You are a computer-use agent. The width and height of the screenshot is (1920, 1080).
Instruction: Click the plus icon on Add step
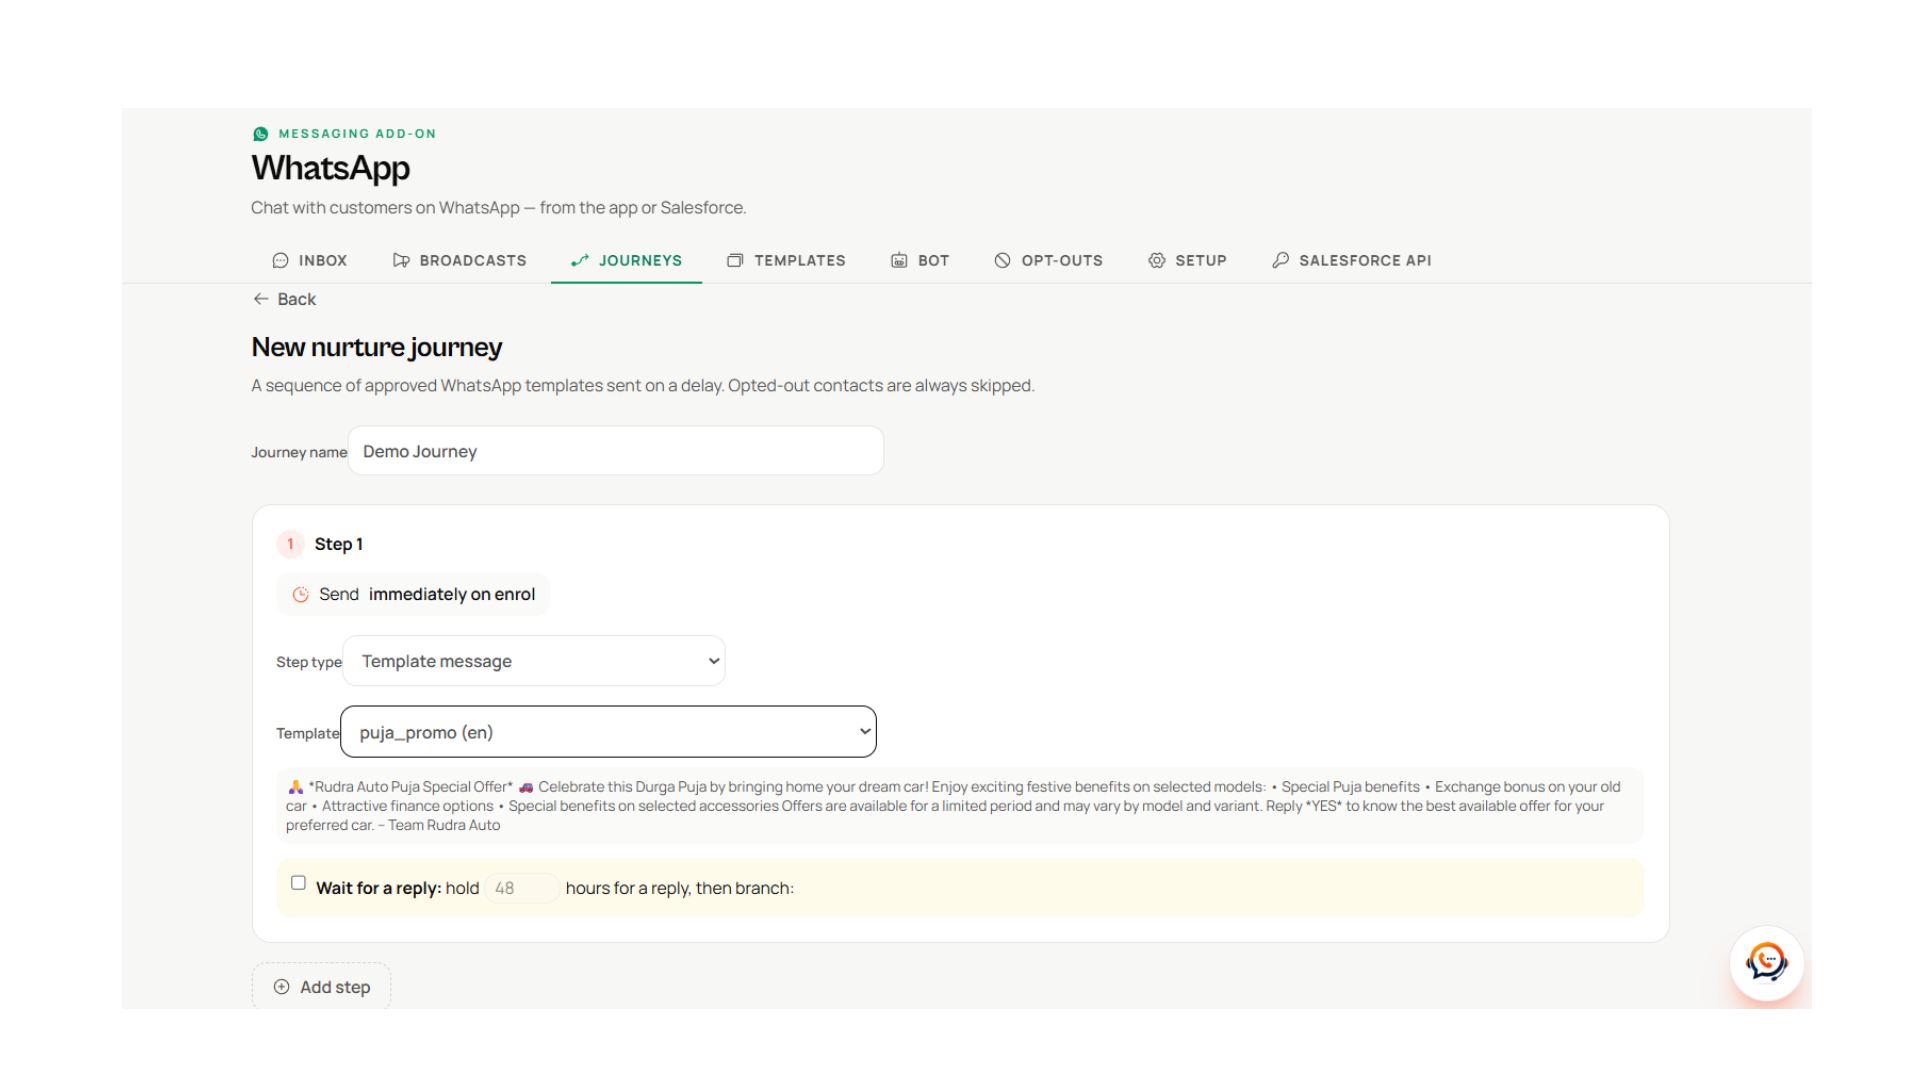click(x=282, y=987)
